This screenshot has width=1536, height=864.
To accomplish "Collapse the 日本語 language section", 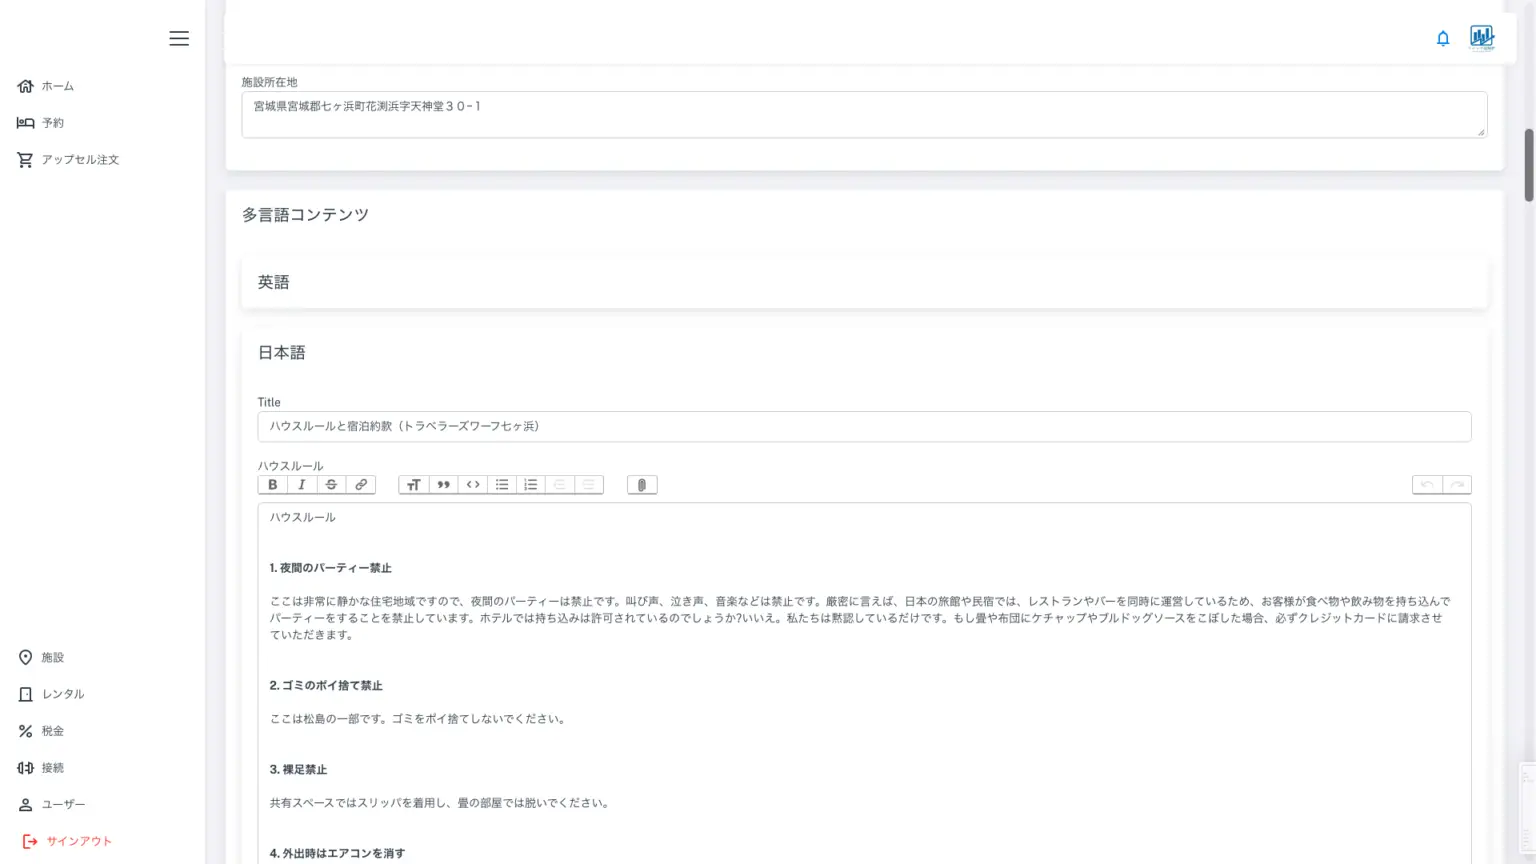I will (282, 353).
